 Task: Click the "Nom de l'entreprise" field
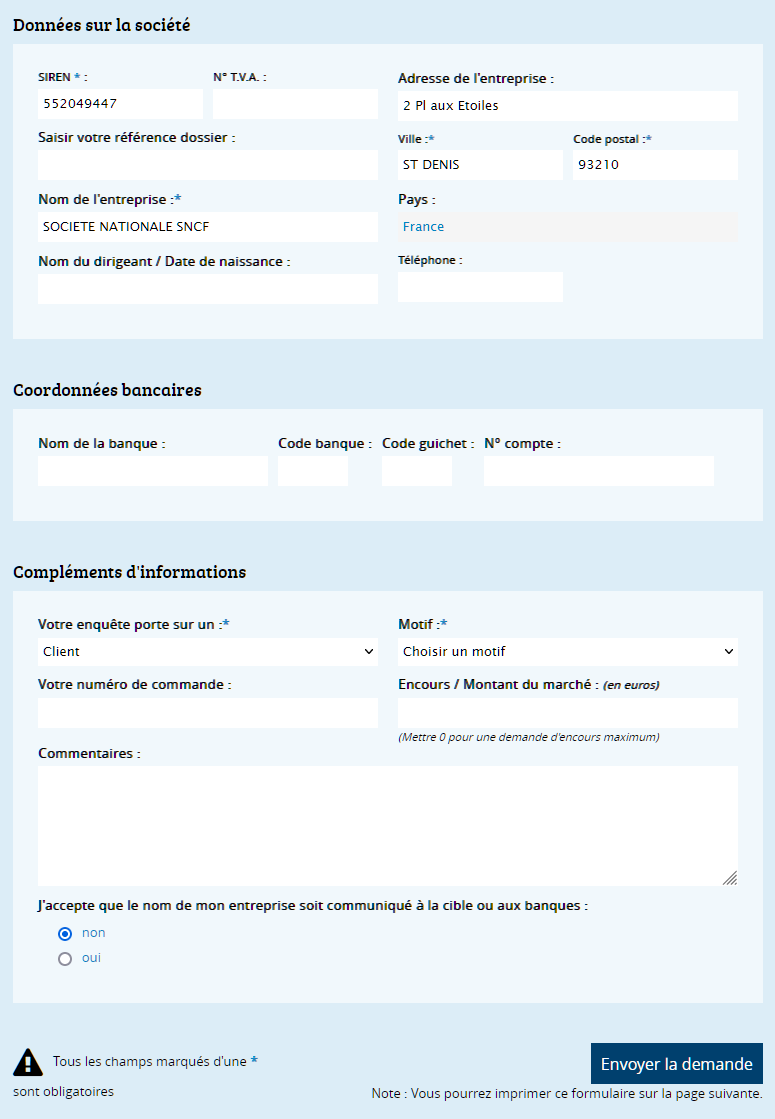(208, 227)
